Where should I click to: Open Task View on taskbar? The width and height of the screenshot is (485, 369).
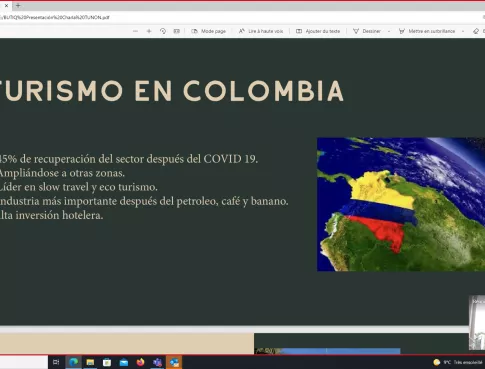56,362
